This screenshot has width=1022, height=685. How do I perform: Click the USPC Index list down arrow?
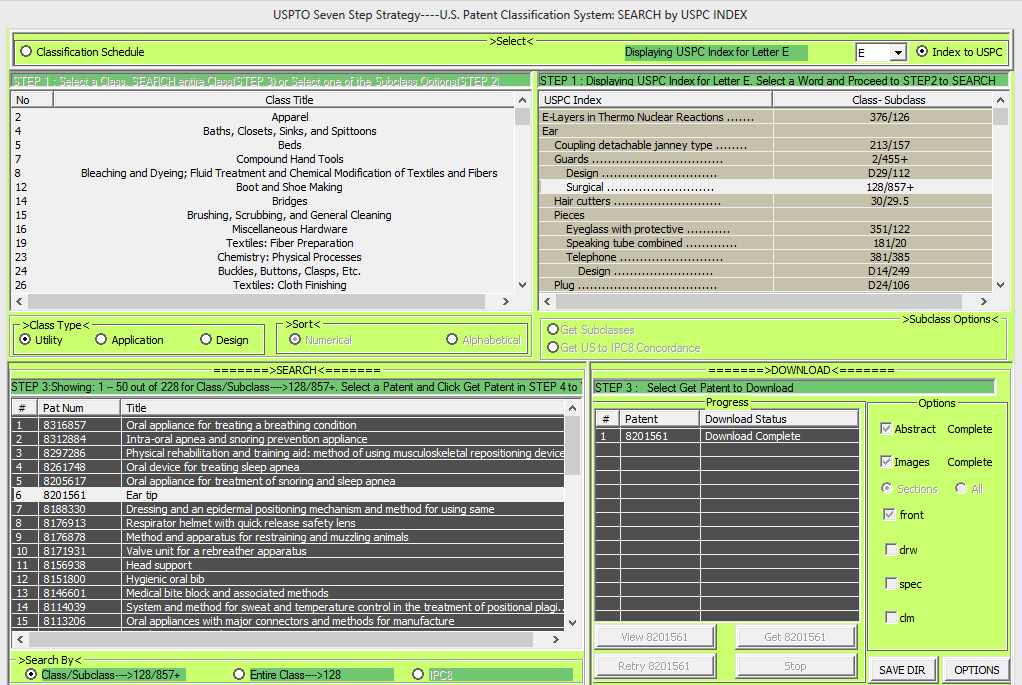click(1000, 285)
